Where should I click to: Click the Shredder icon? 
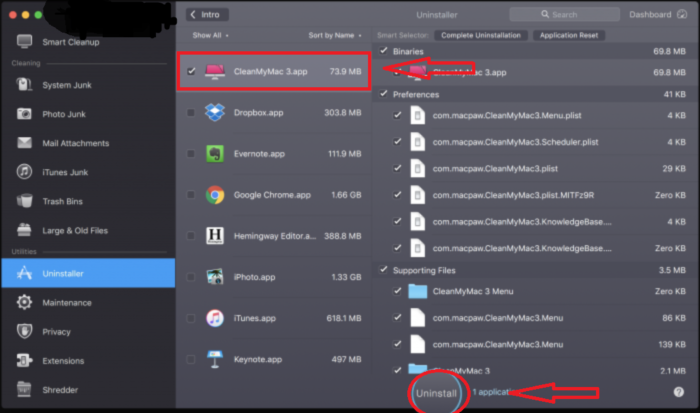tap(24, 389)
